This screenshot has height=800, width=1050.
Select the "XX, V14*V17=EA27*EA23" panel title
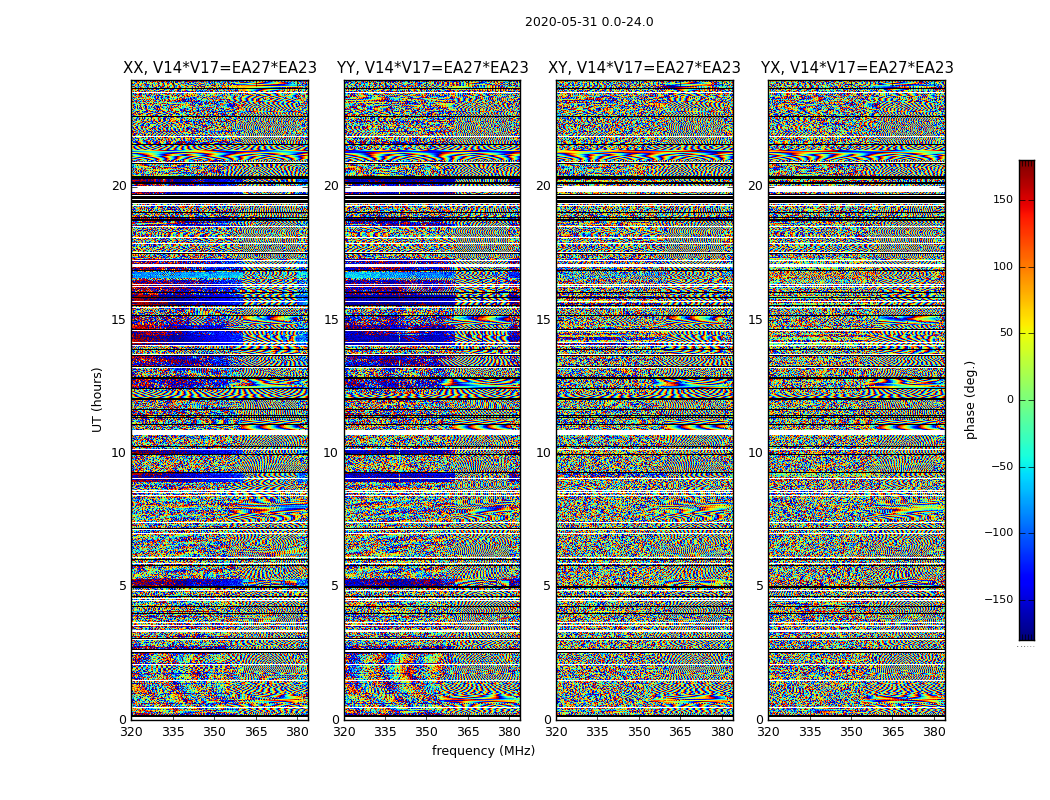(x=220, y=68)
